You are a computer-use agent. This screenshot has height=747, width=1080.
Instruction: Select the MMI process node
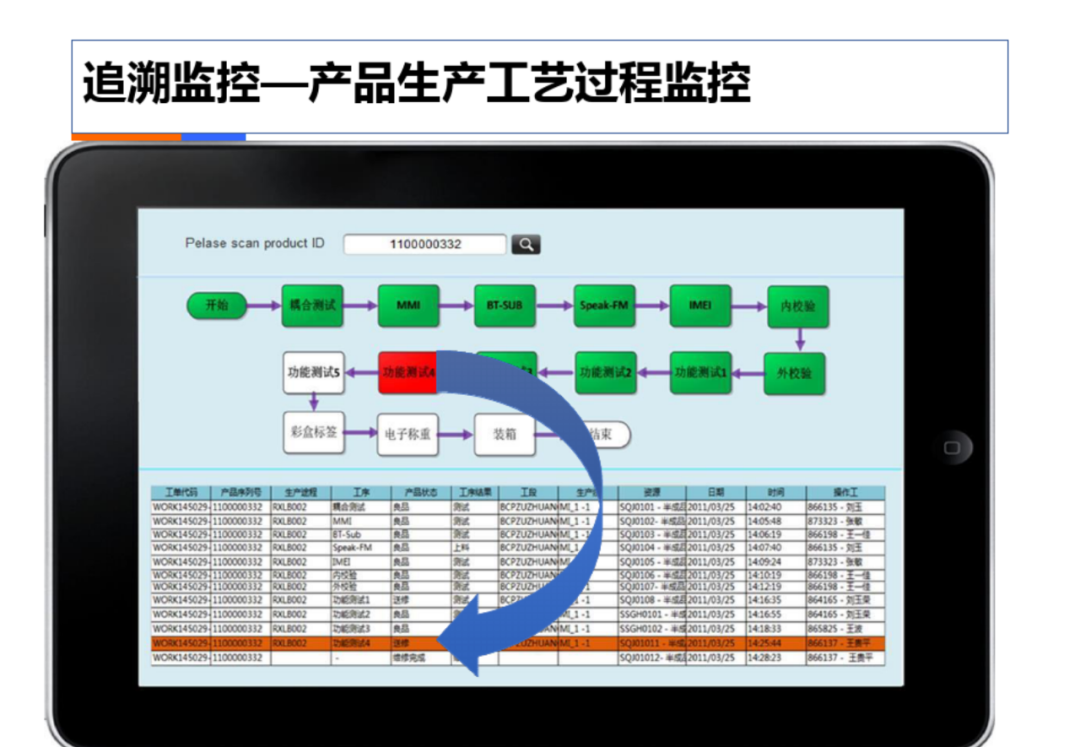click(x=408, y=305)
